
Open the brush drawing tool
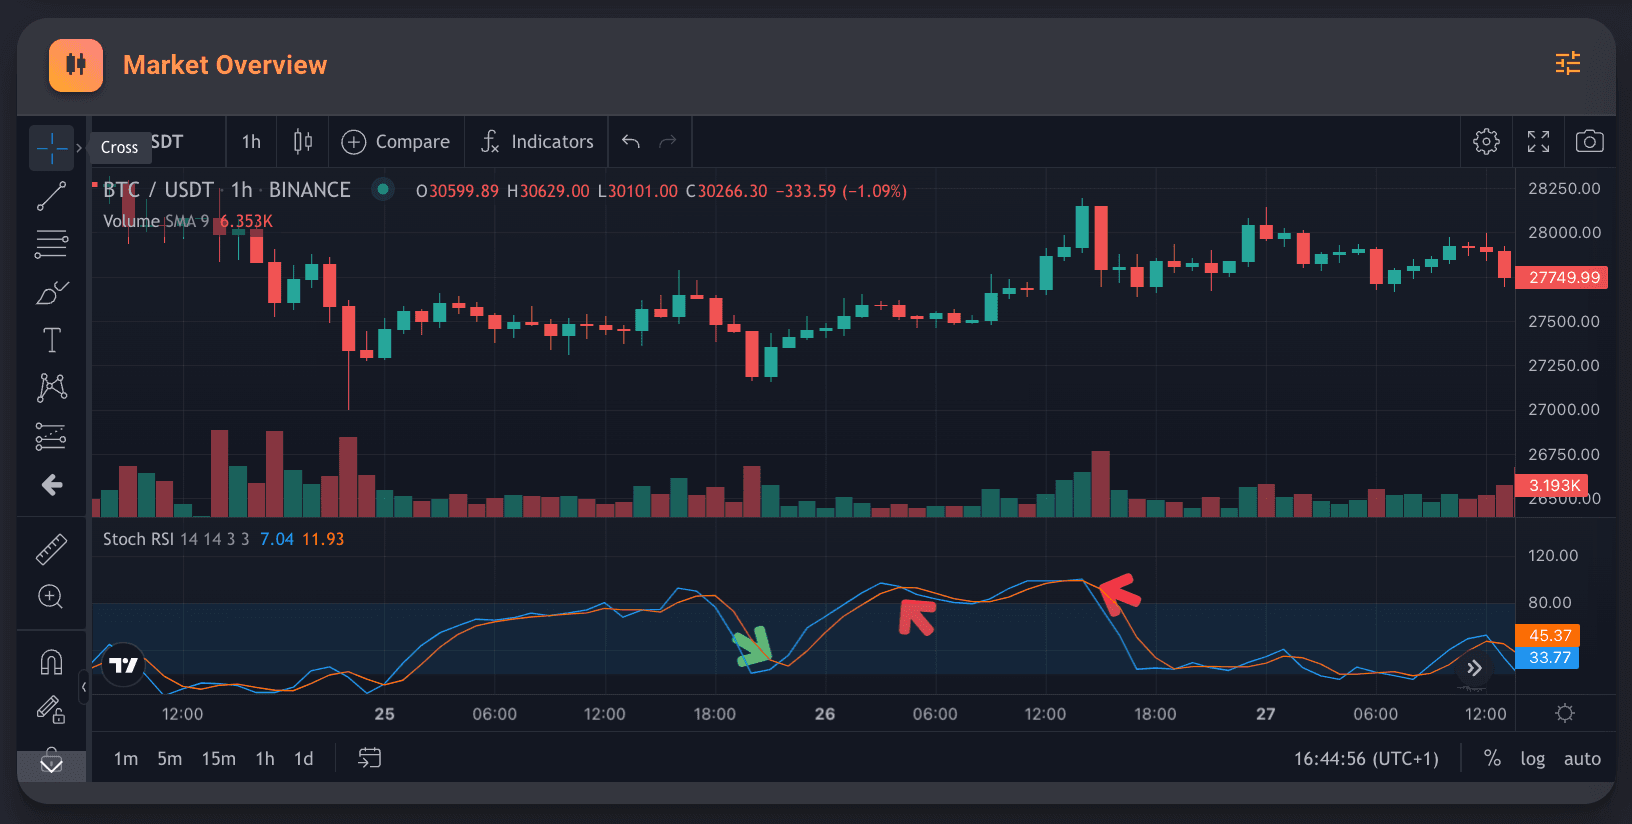point(51,293)
